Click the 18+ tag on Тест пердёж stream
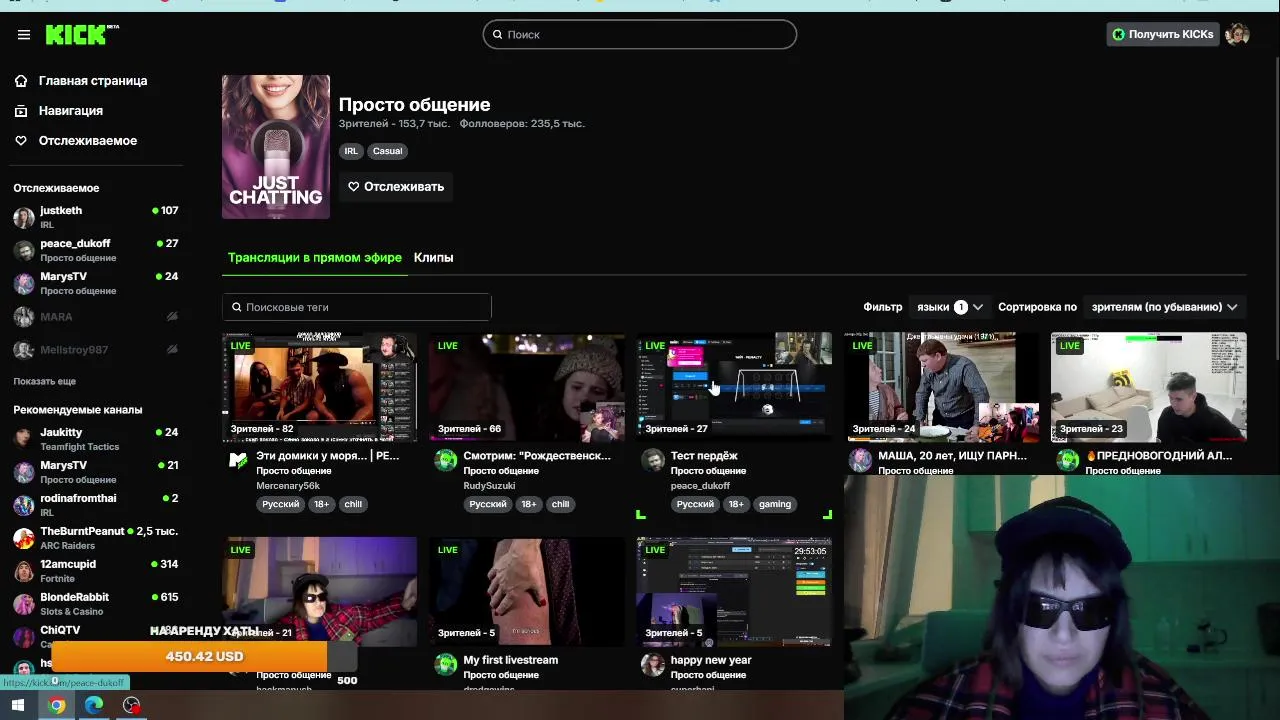1280x720 pixels. coord(736,504)
